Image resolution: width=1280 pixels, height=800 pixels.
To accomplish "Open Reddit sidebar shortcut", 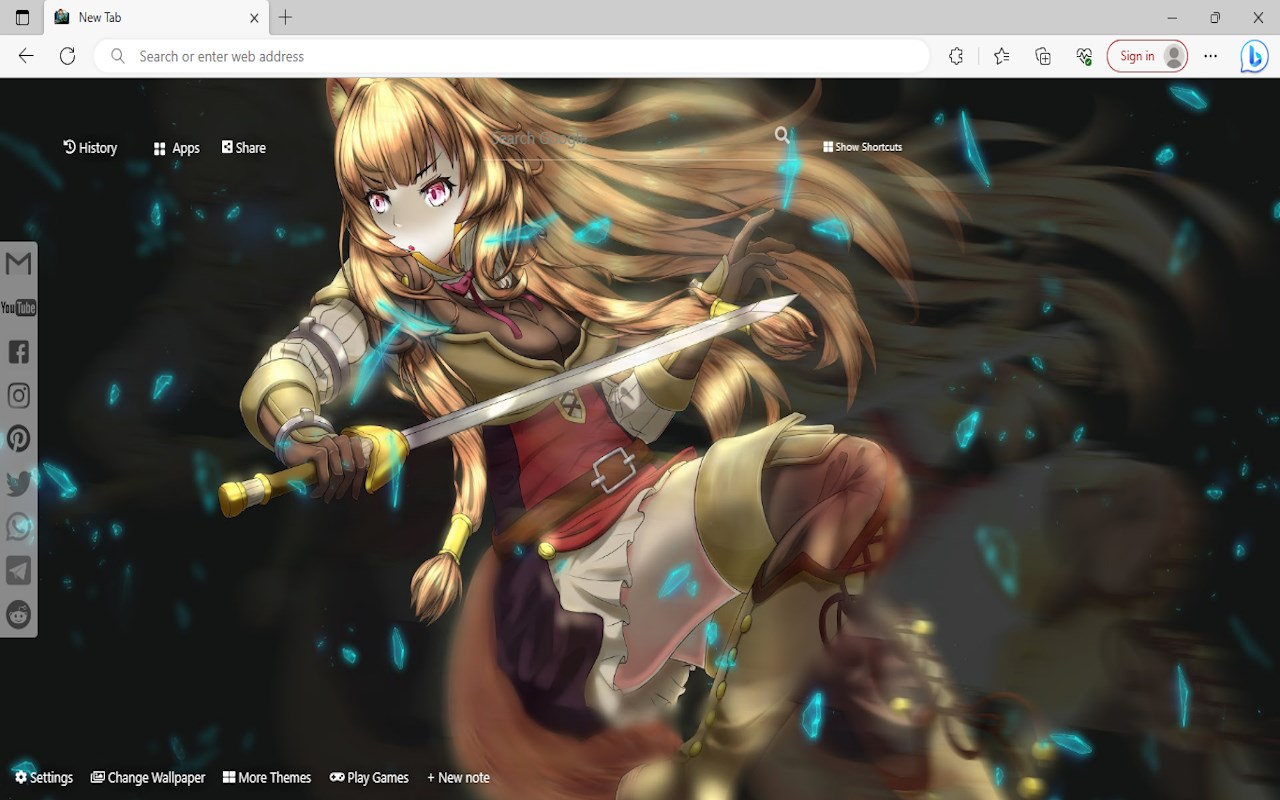I will (19, 615).
